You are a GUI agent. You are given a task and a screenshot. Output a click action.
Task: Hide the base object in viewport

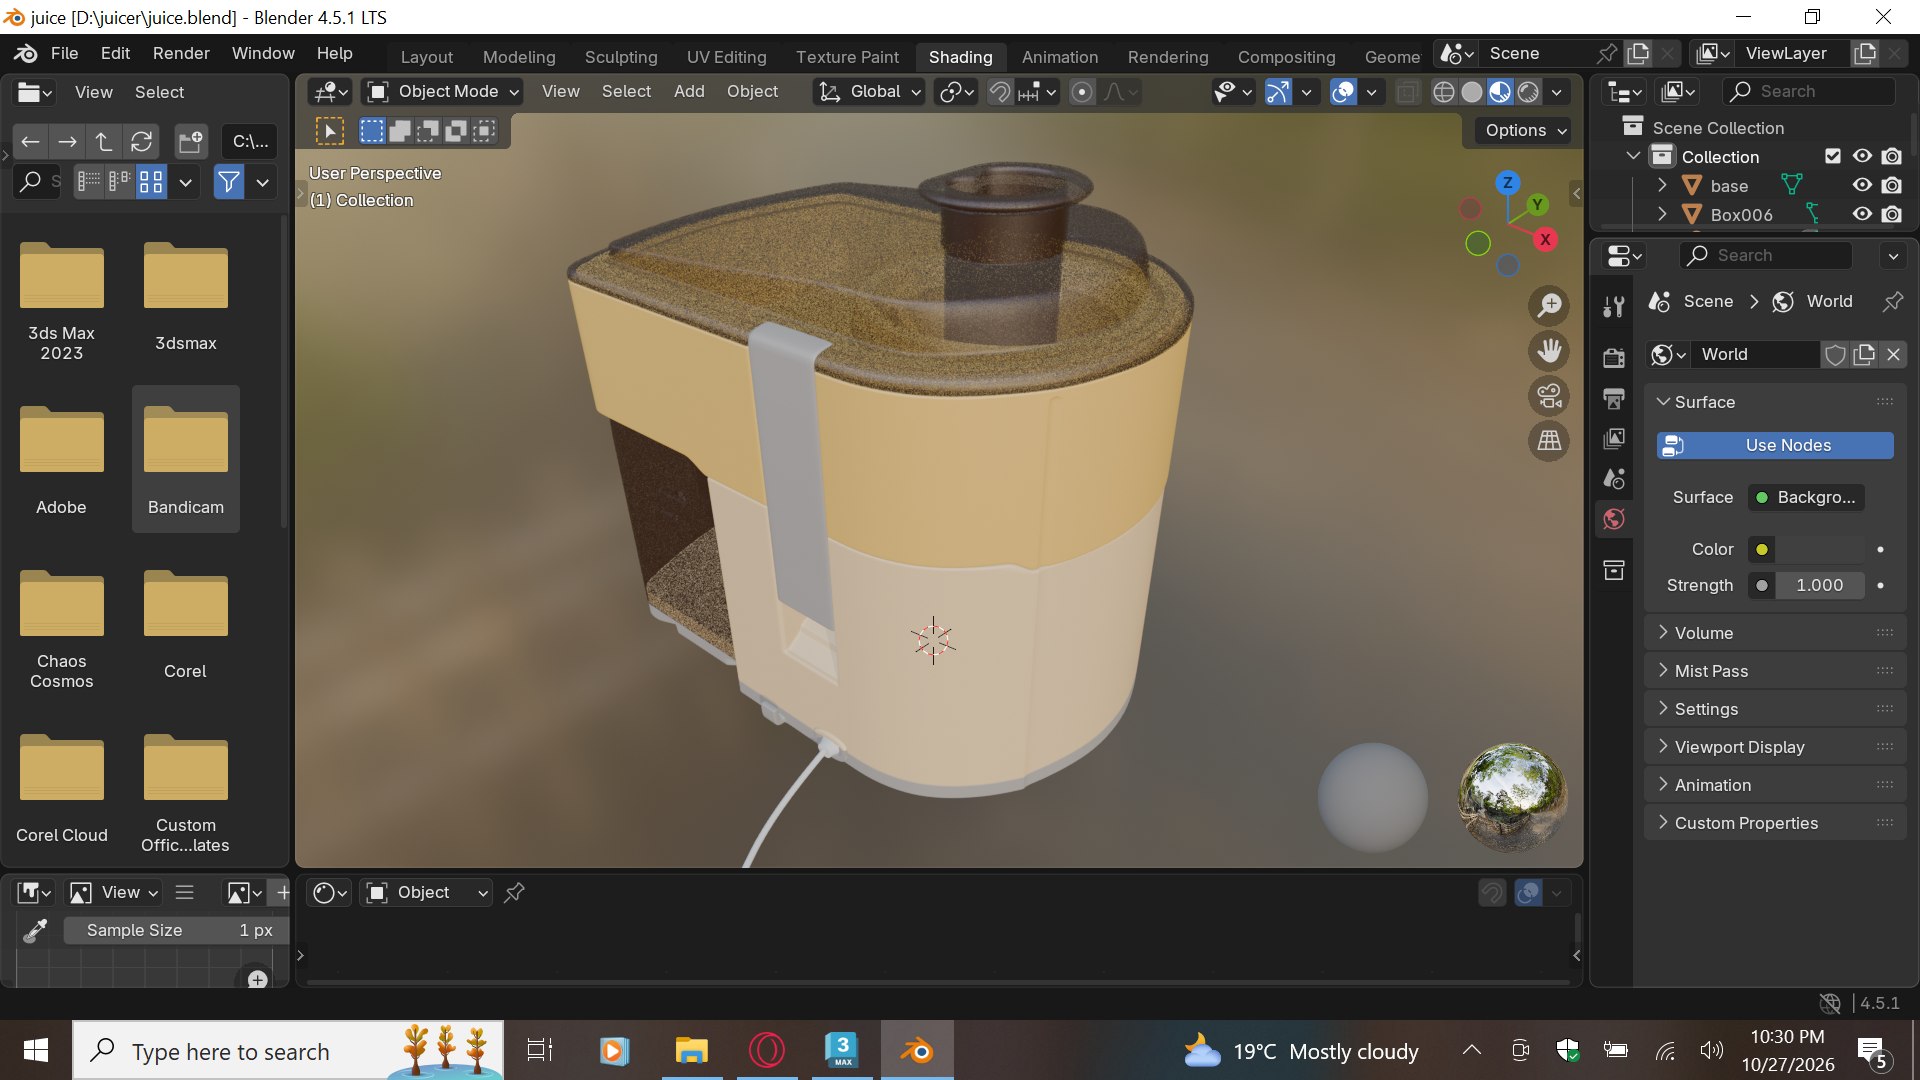coord(1861,185)
